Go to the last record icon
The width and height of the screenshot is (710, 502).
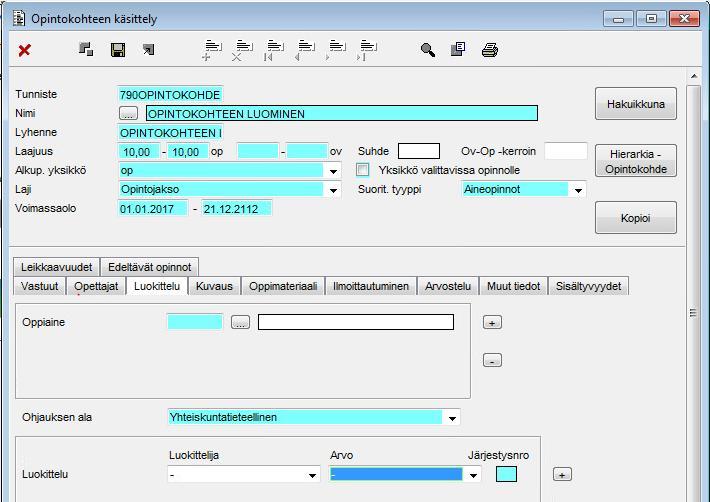tap(366, 50)
